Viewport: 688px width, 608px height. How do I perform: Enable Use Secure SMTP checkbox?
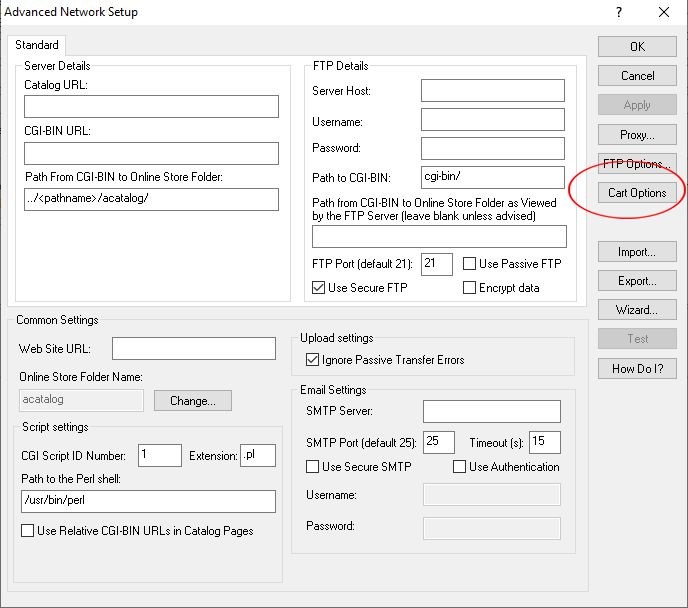coord(313,467)
